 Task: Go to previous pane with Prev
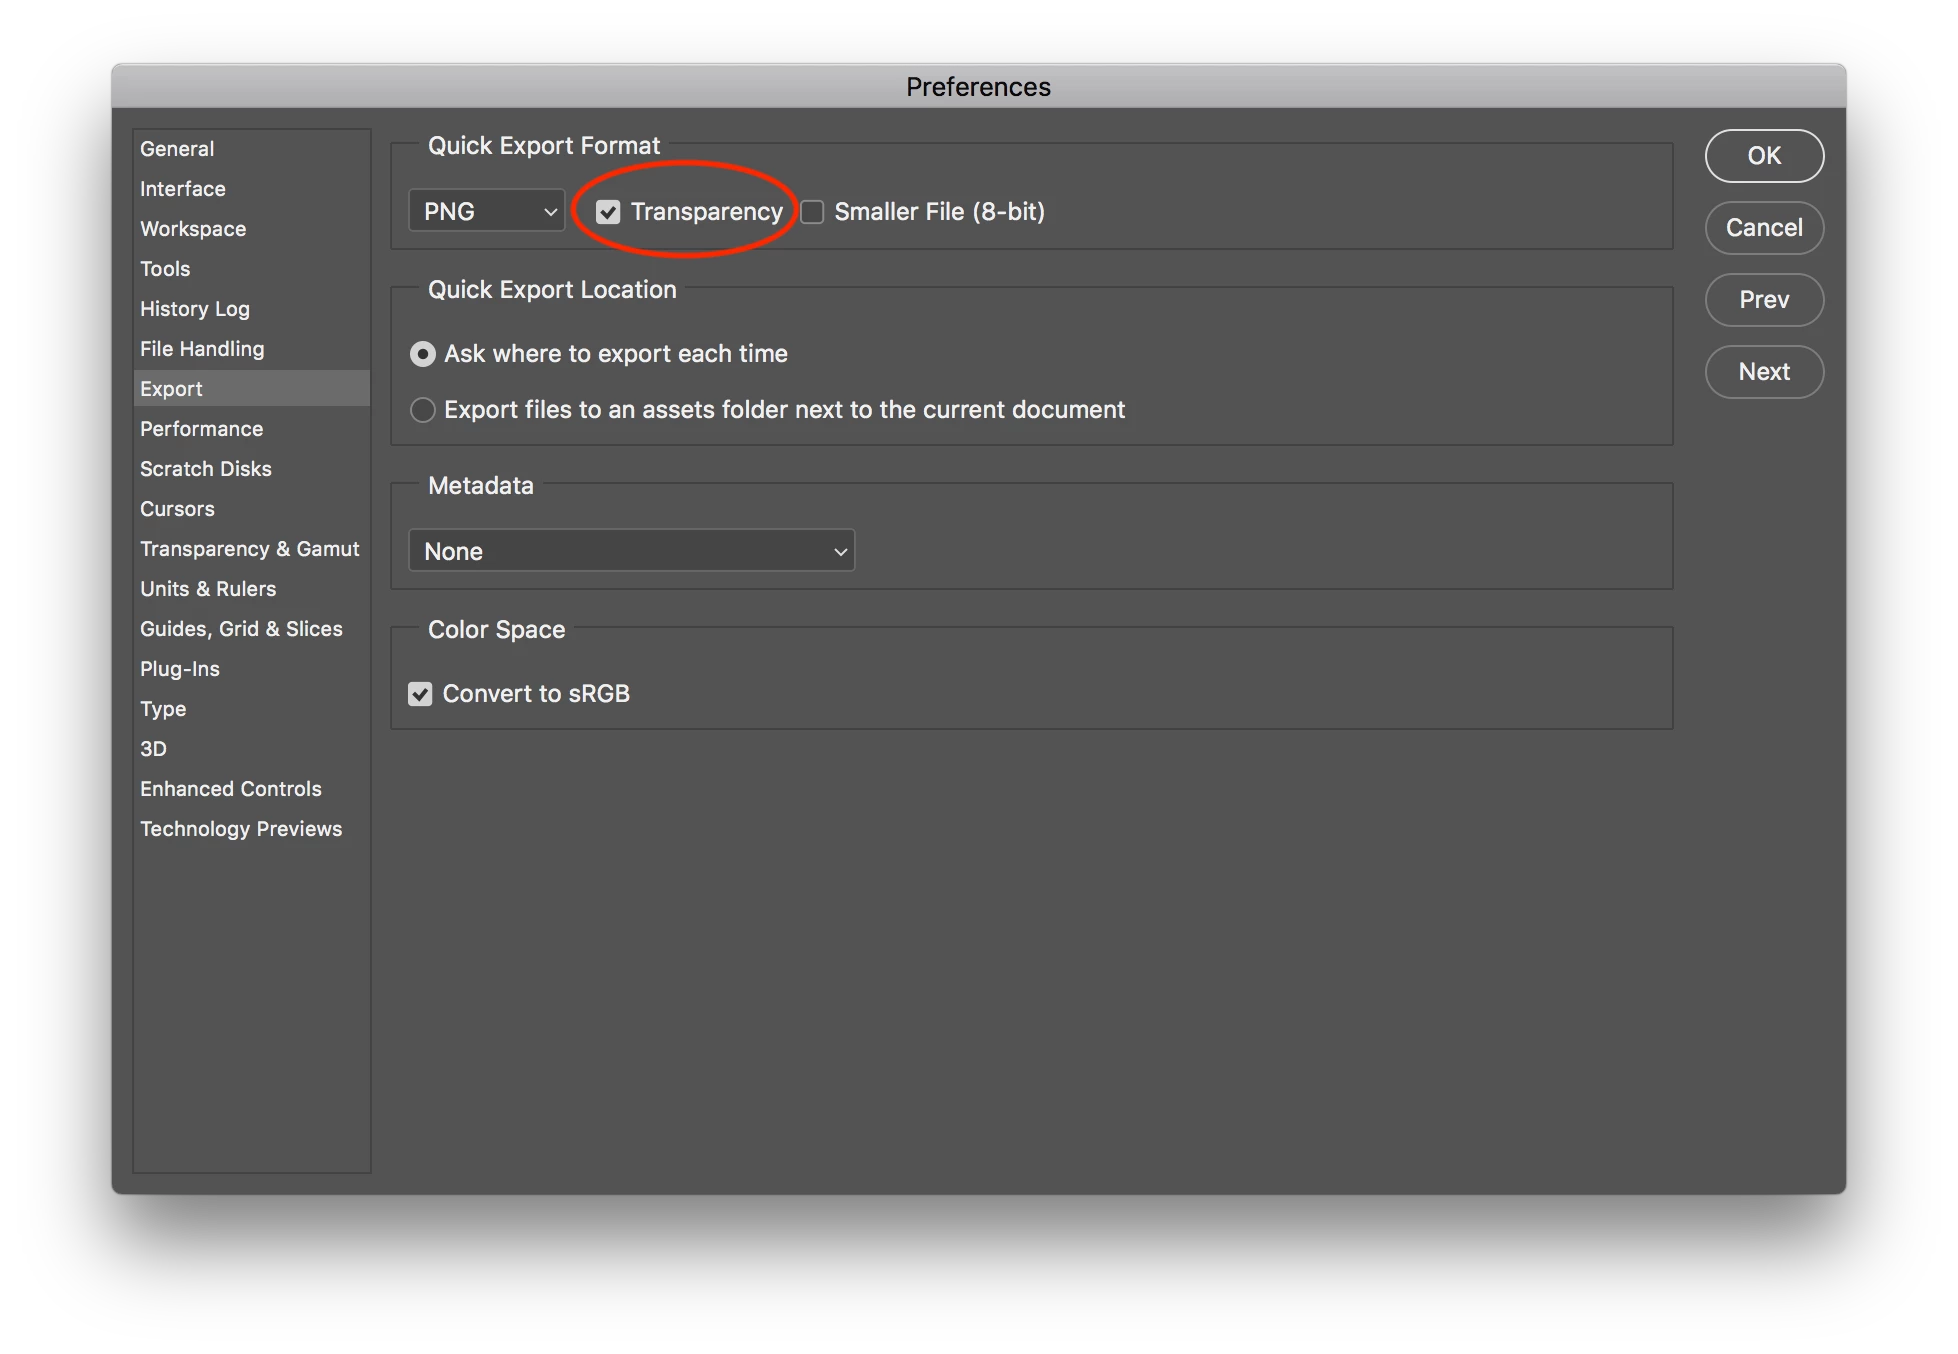1764,300
